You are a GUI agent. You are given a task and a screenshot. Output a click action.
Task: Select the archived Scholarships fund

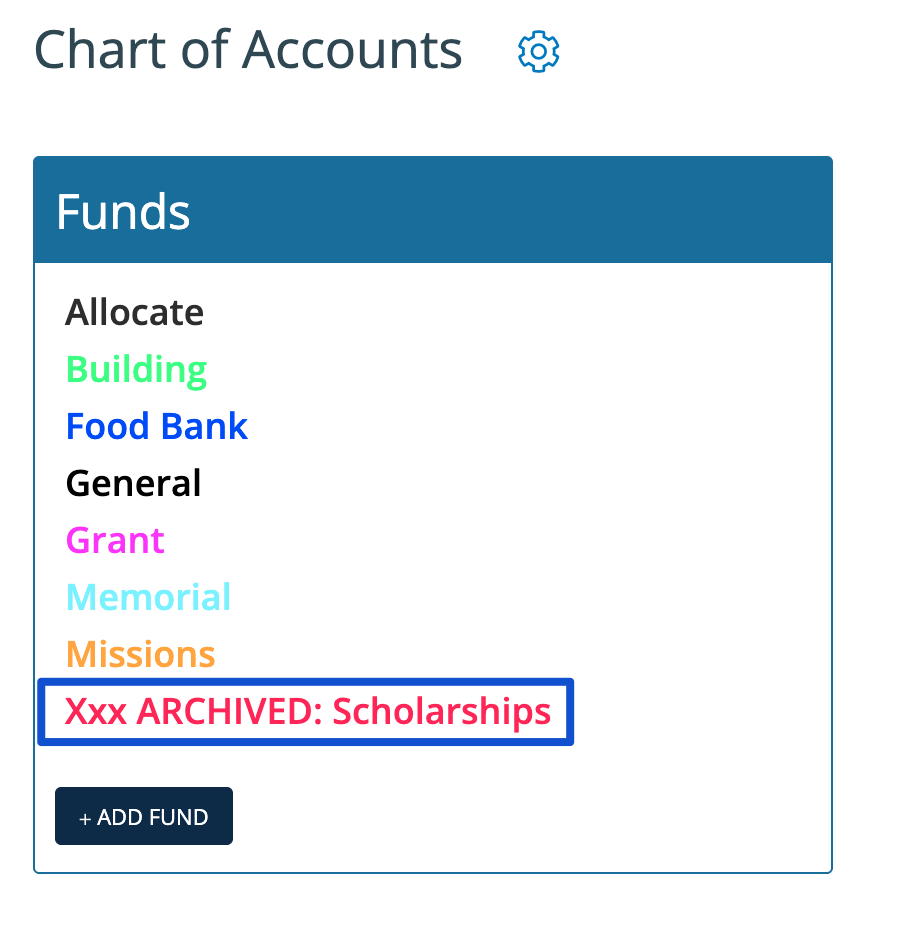307,711
